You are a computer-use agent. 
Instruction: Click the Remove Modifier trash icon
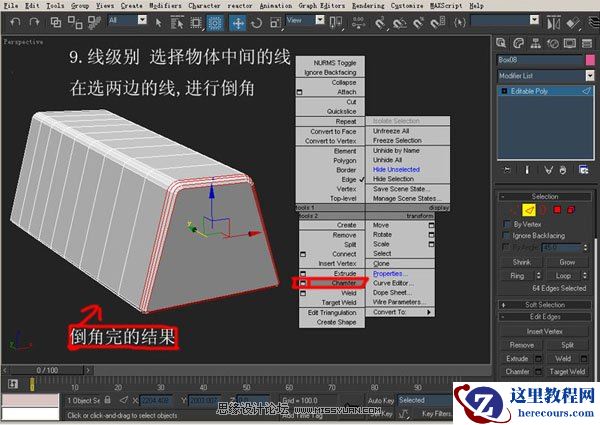click(x=562, y=170)
